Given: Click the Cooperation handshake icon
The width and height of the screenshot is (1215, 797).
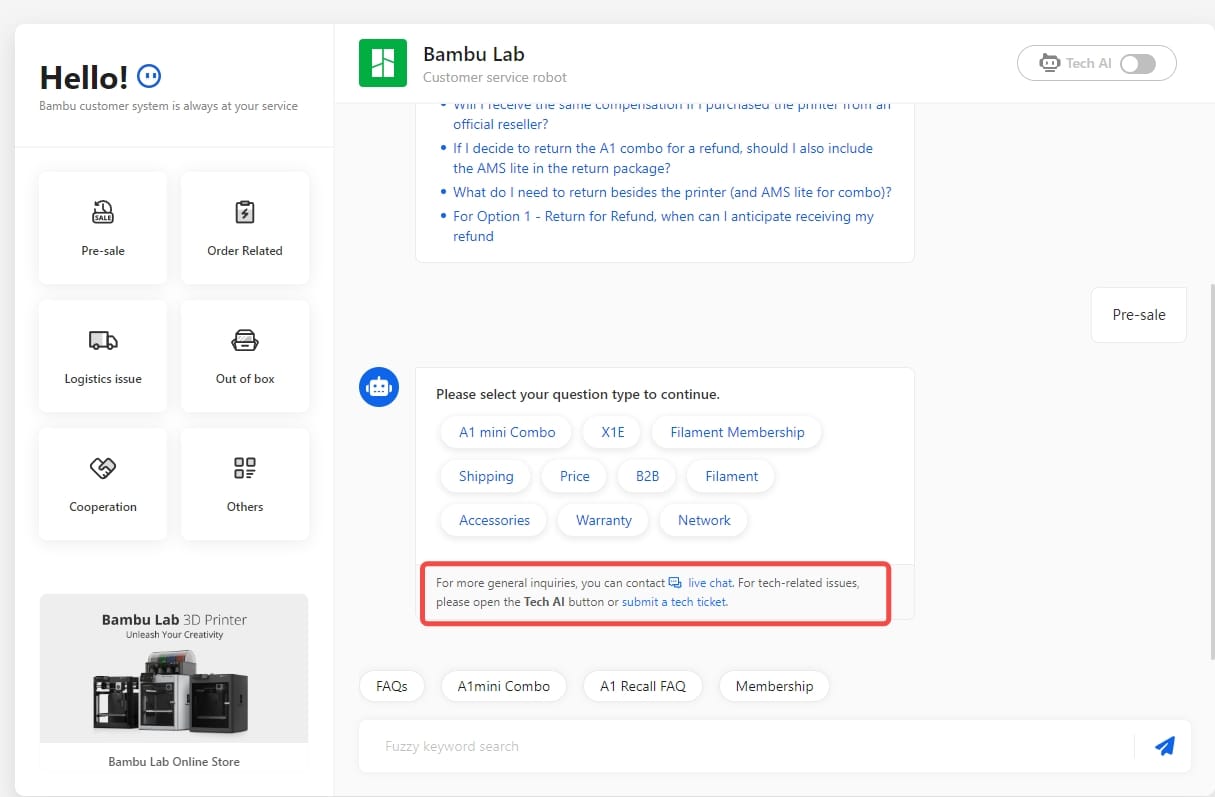Looking at the screenshot, I should [x=103, y=468].
